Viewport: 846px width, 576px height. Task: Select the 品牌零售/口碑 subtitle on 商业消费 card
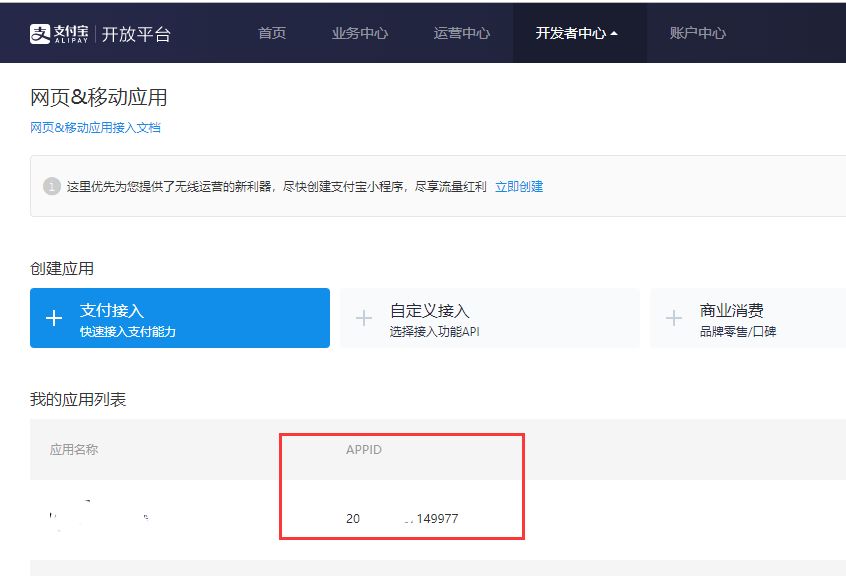[x=738, y=332]
